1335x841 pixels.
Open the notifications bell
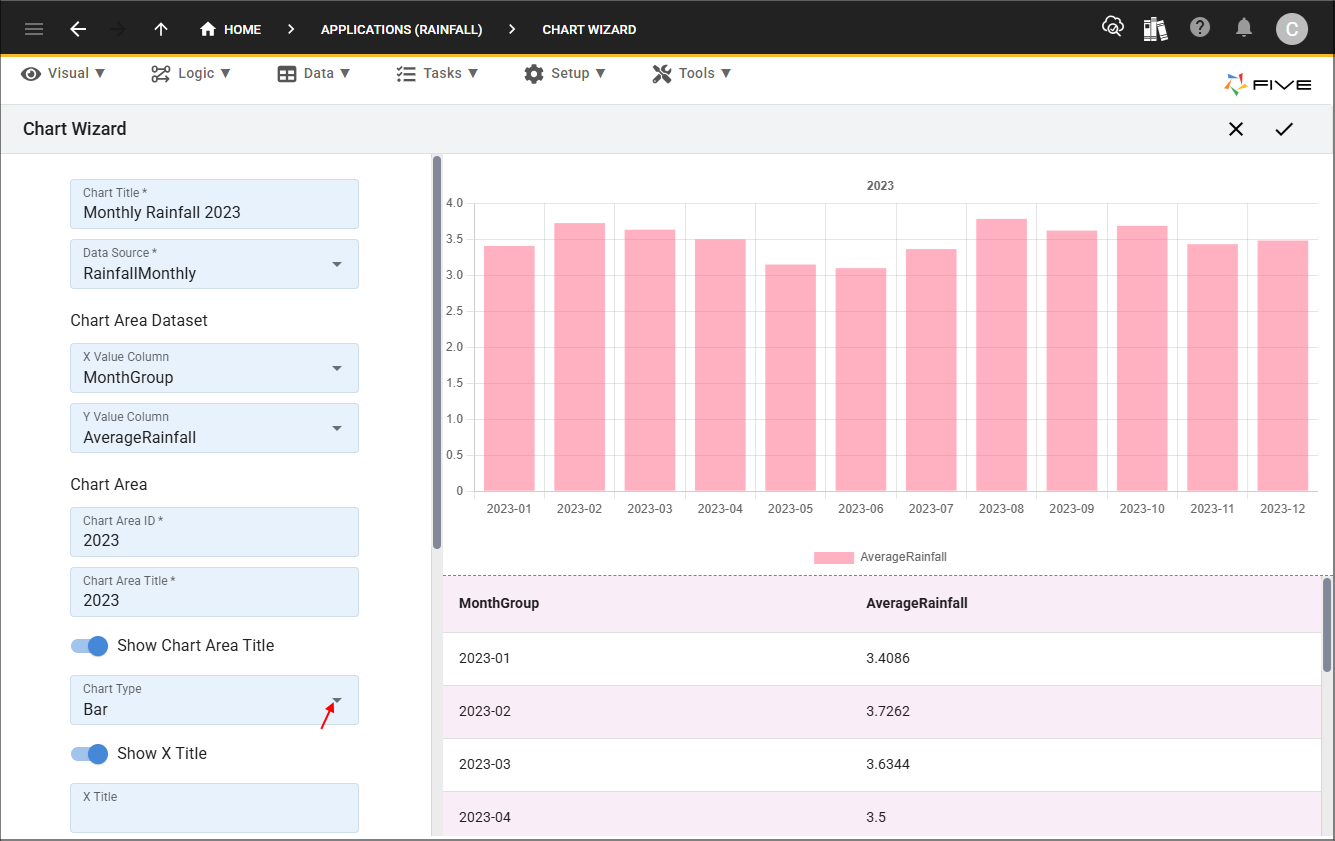1244,28
